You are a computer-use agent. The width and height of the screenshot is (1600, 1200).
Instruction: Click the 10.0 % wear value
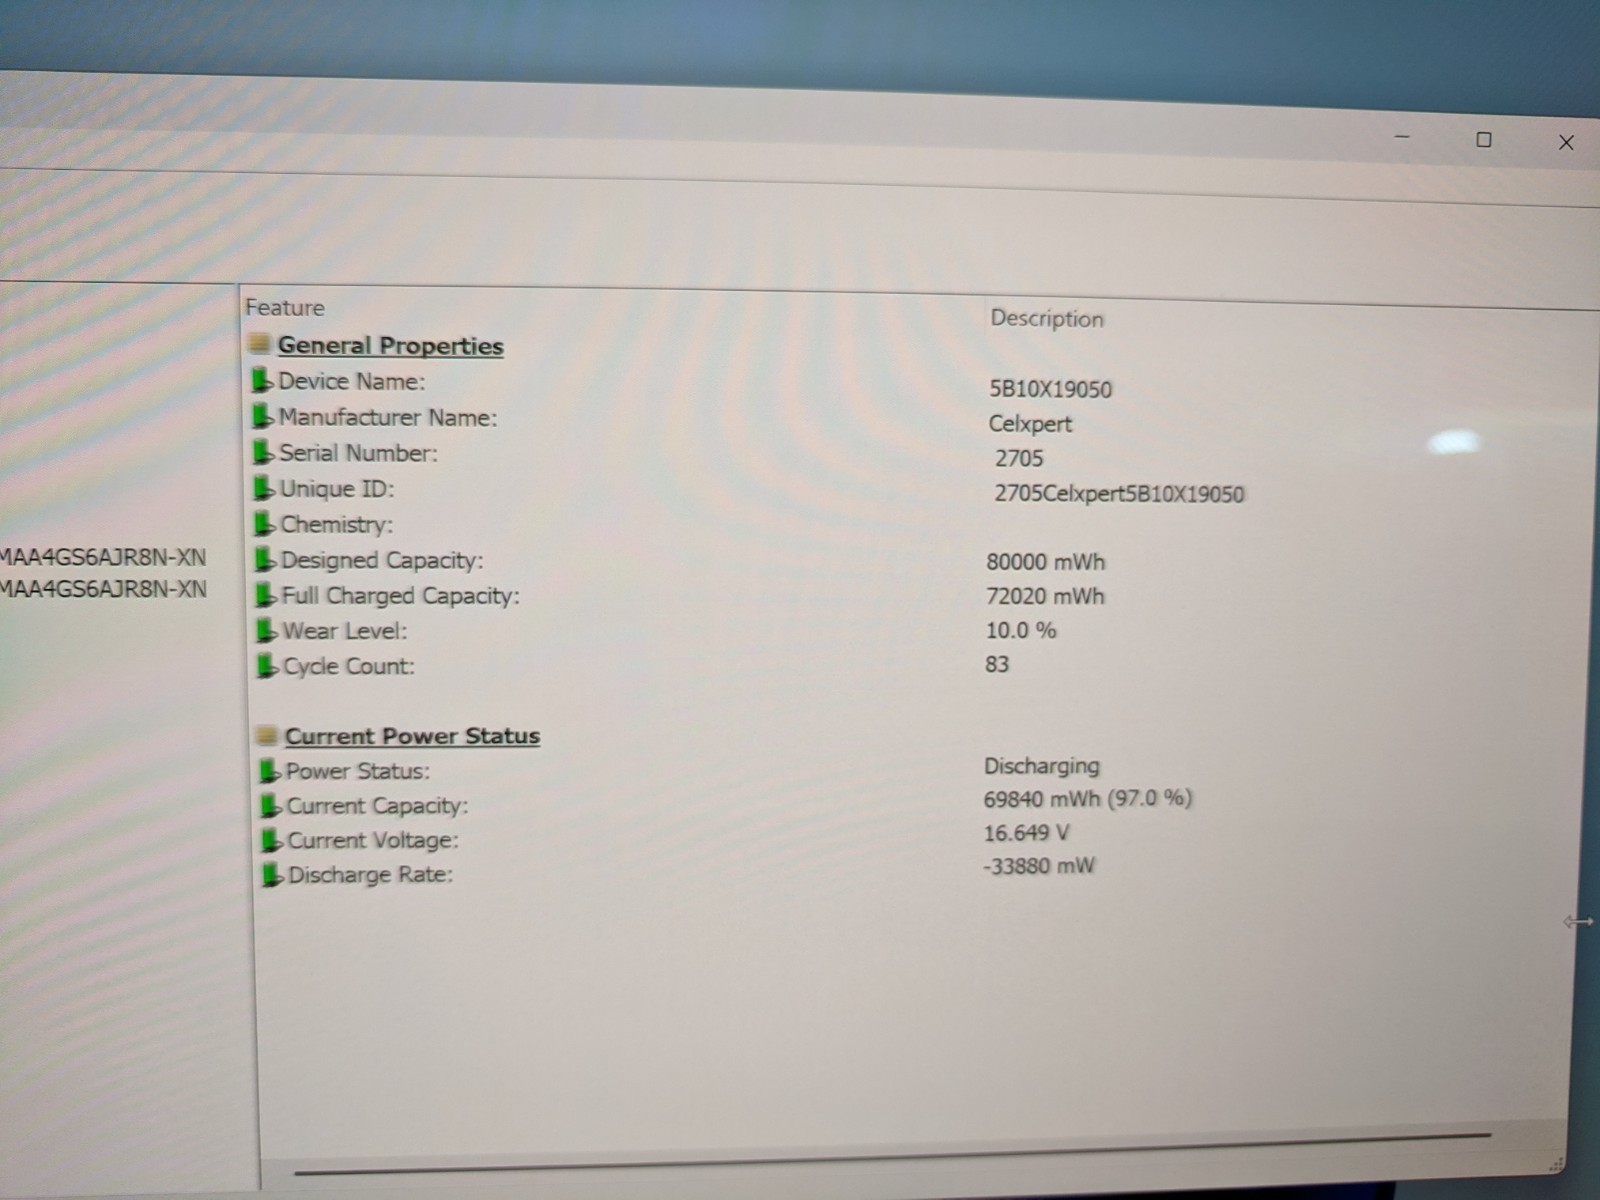click(x=1021, y=631)
